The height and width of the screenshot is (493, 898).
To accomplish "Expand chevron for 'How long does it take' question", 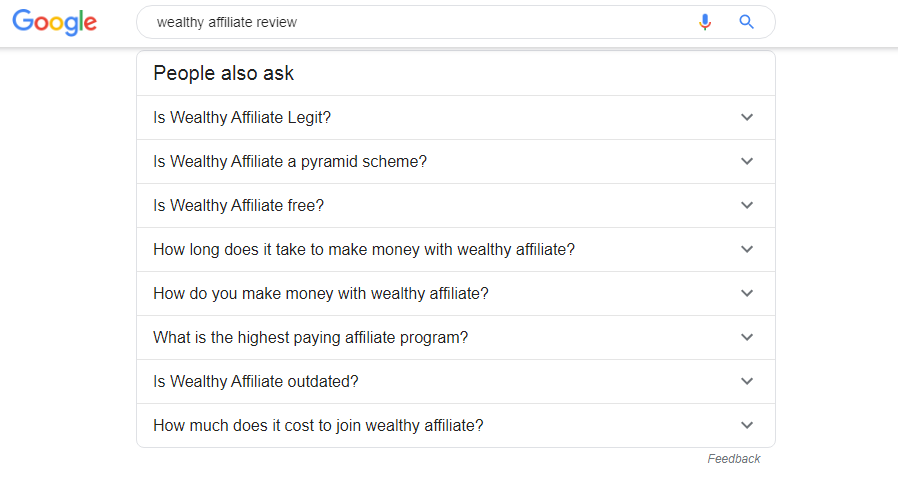I will [x=746, y=249].
